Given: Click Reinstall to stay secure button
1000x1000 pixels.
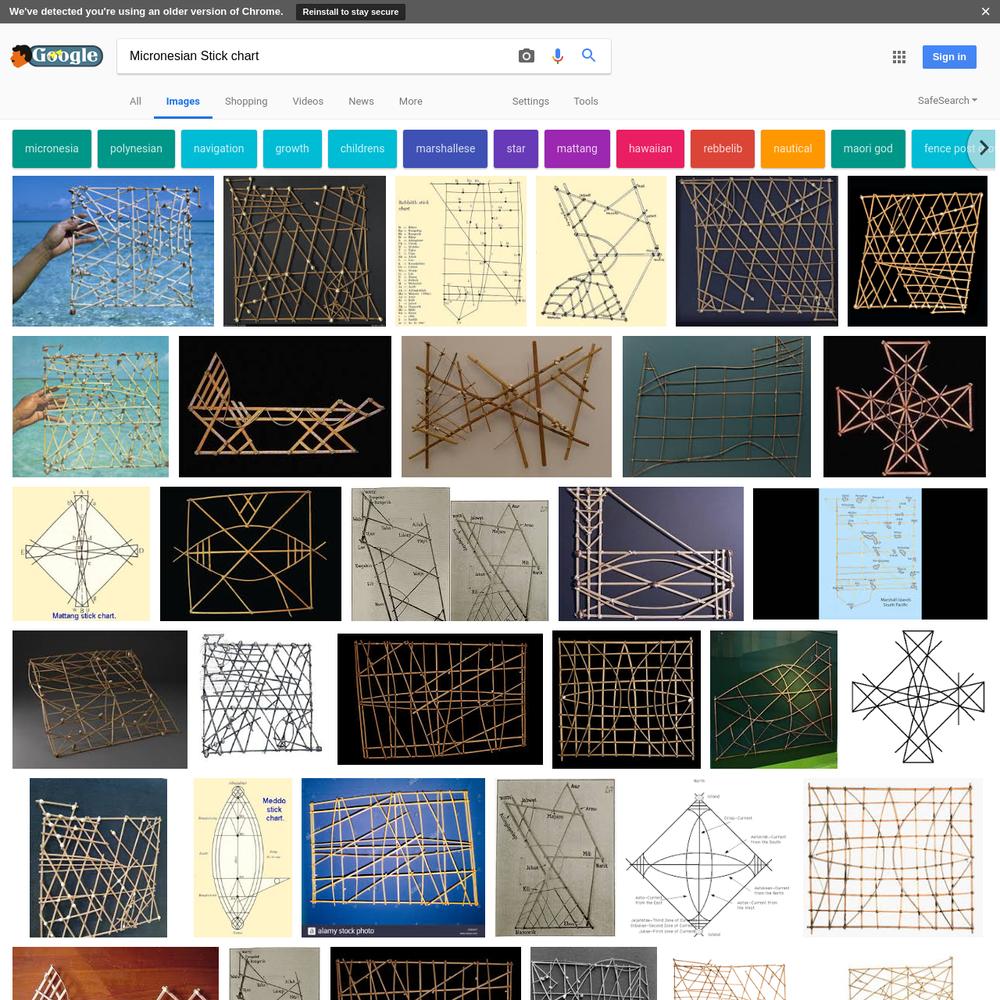Looking at the screenshot, I should pos(350,11).
